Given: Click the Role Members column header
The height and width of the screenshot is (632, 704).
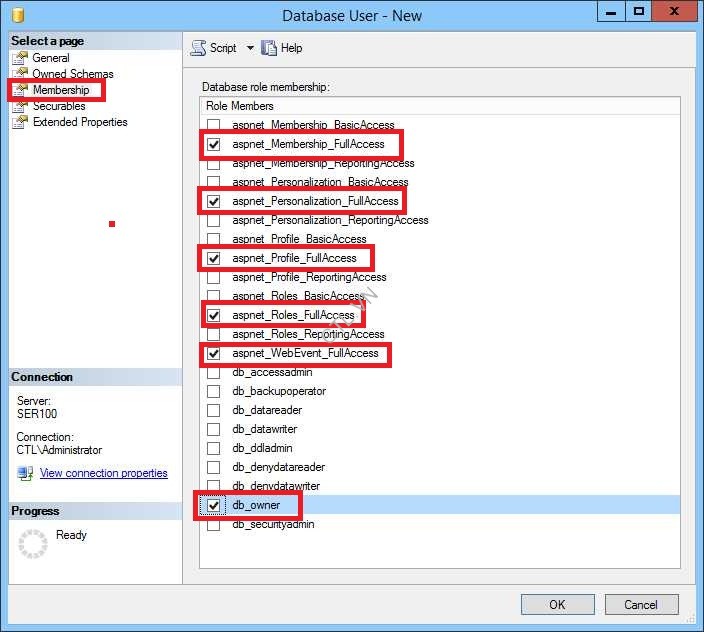Looking at the screenshot, I should click(x=240, y=106).
